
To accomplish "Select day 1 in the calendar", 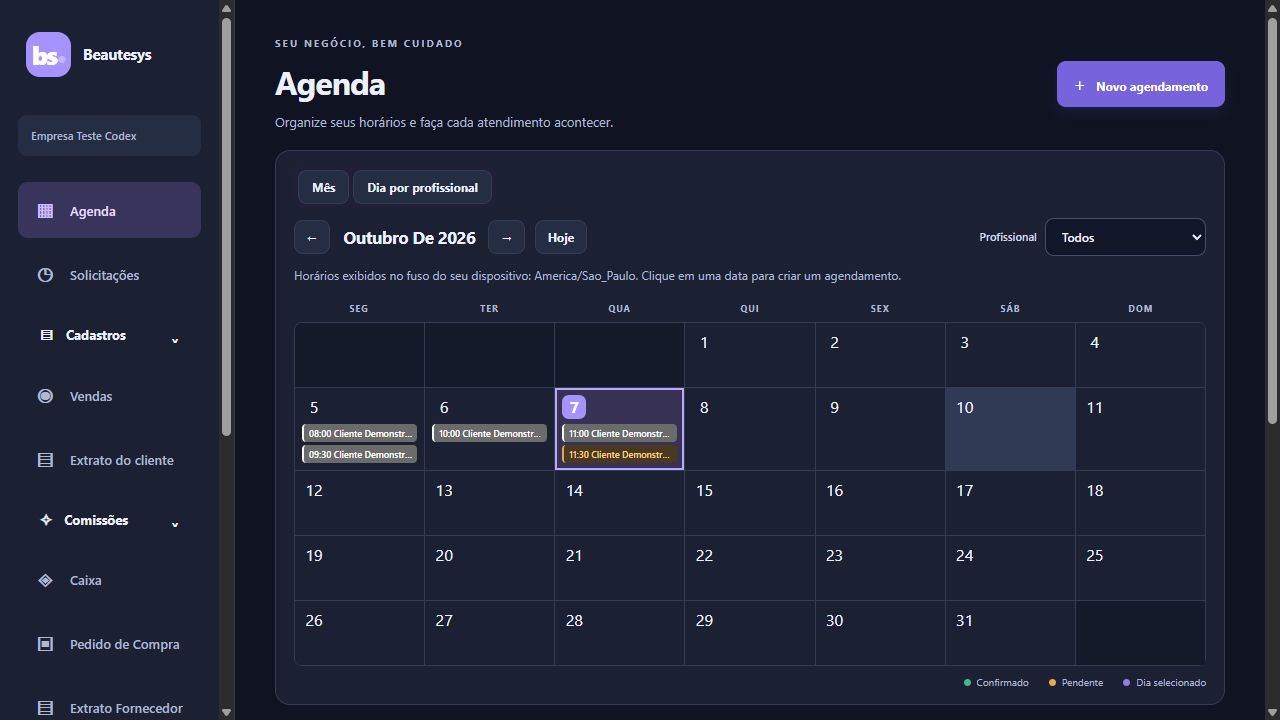I will coord(750,355).
